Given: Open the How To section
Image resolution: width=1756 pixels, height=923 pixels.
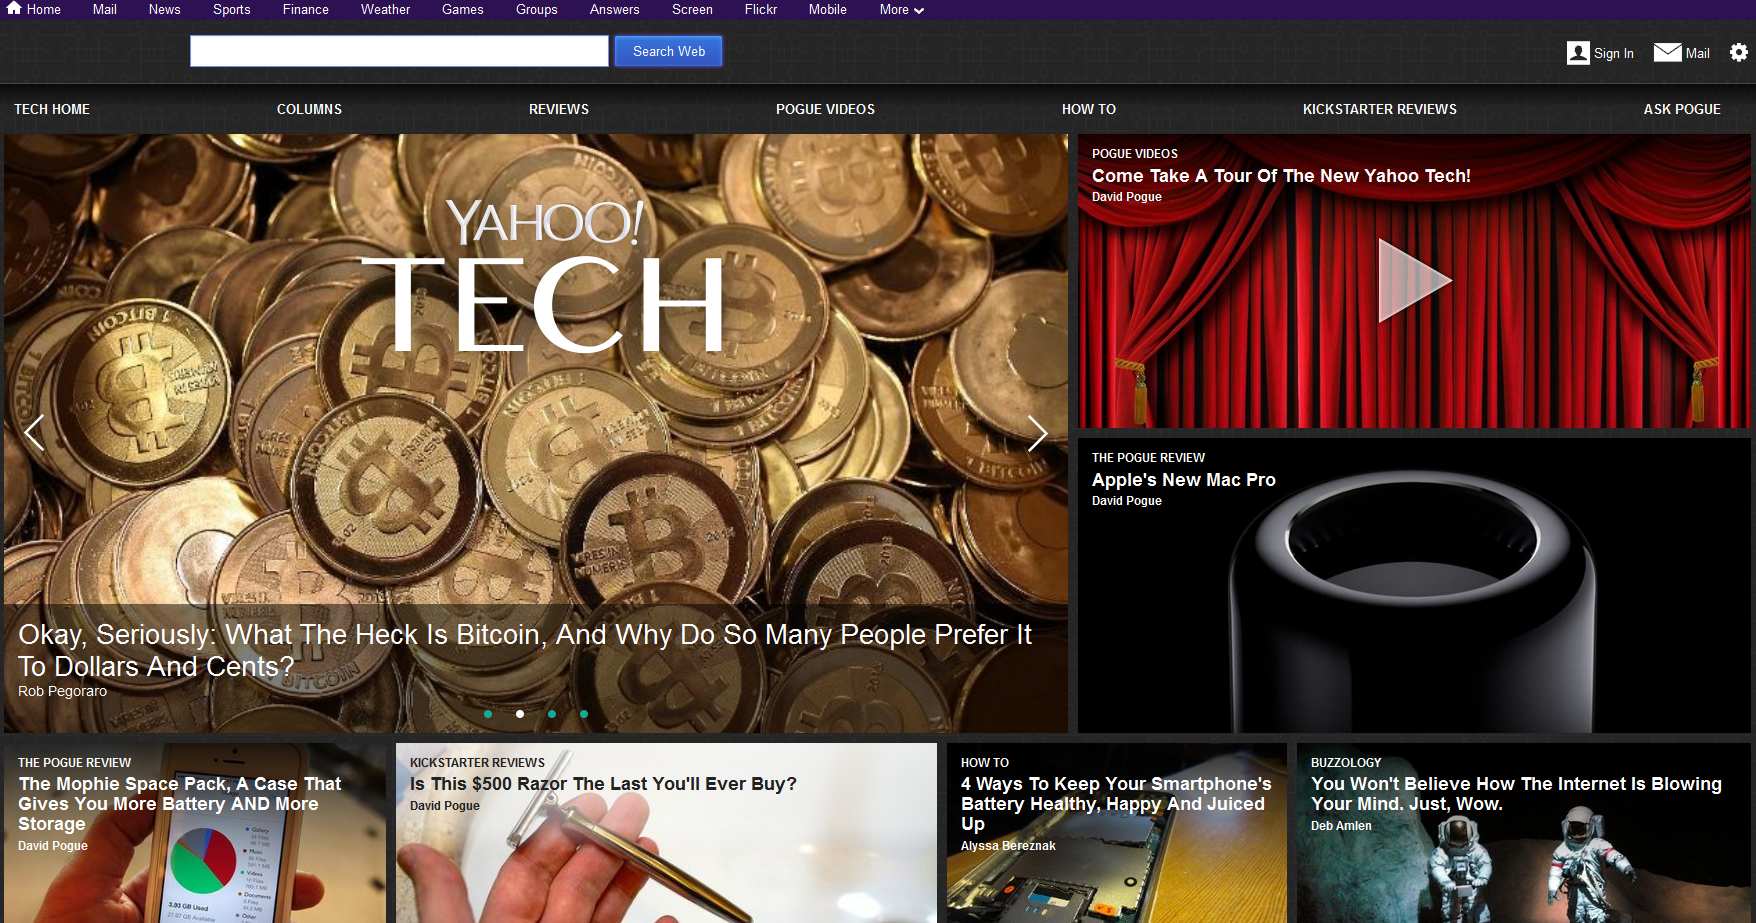Looking at the screenshot, I should 1089,109.
